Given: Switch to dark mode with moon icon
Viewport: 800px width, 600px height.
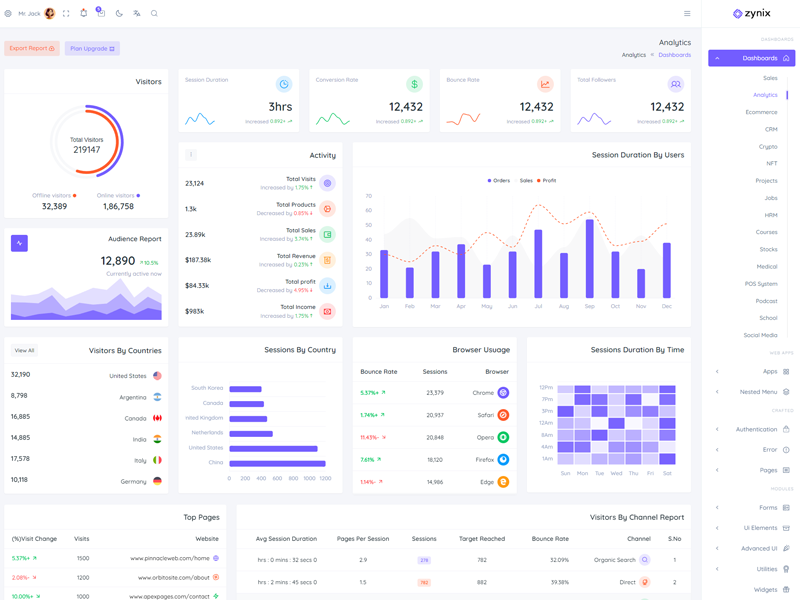Looking at the screenshot, I should [119, 14].
